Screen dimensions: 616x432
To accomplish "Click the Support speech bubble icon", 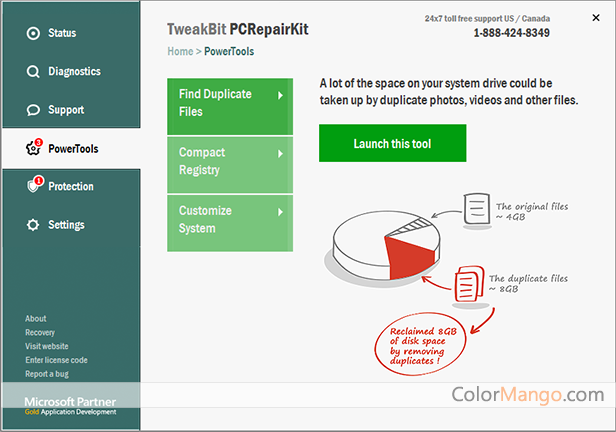I will point(33,110).
